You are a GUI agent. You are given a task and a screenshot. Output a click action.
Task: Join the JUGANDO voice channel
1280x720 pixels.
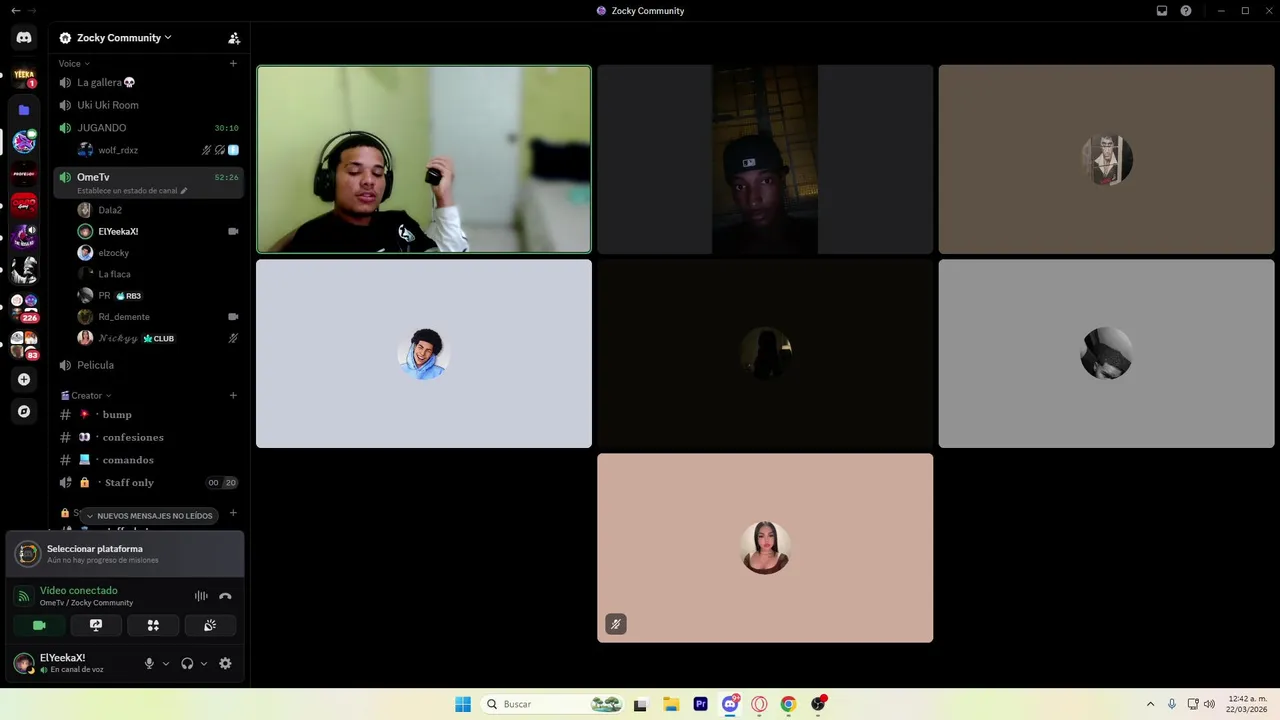(148, 128)
